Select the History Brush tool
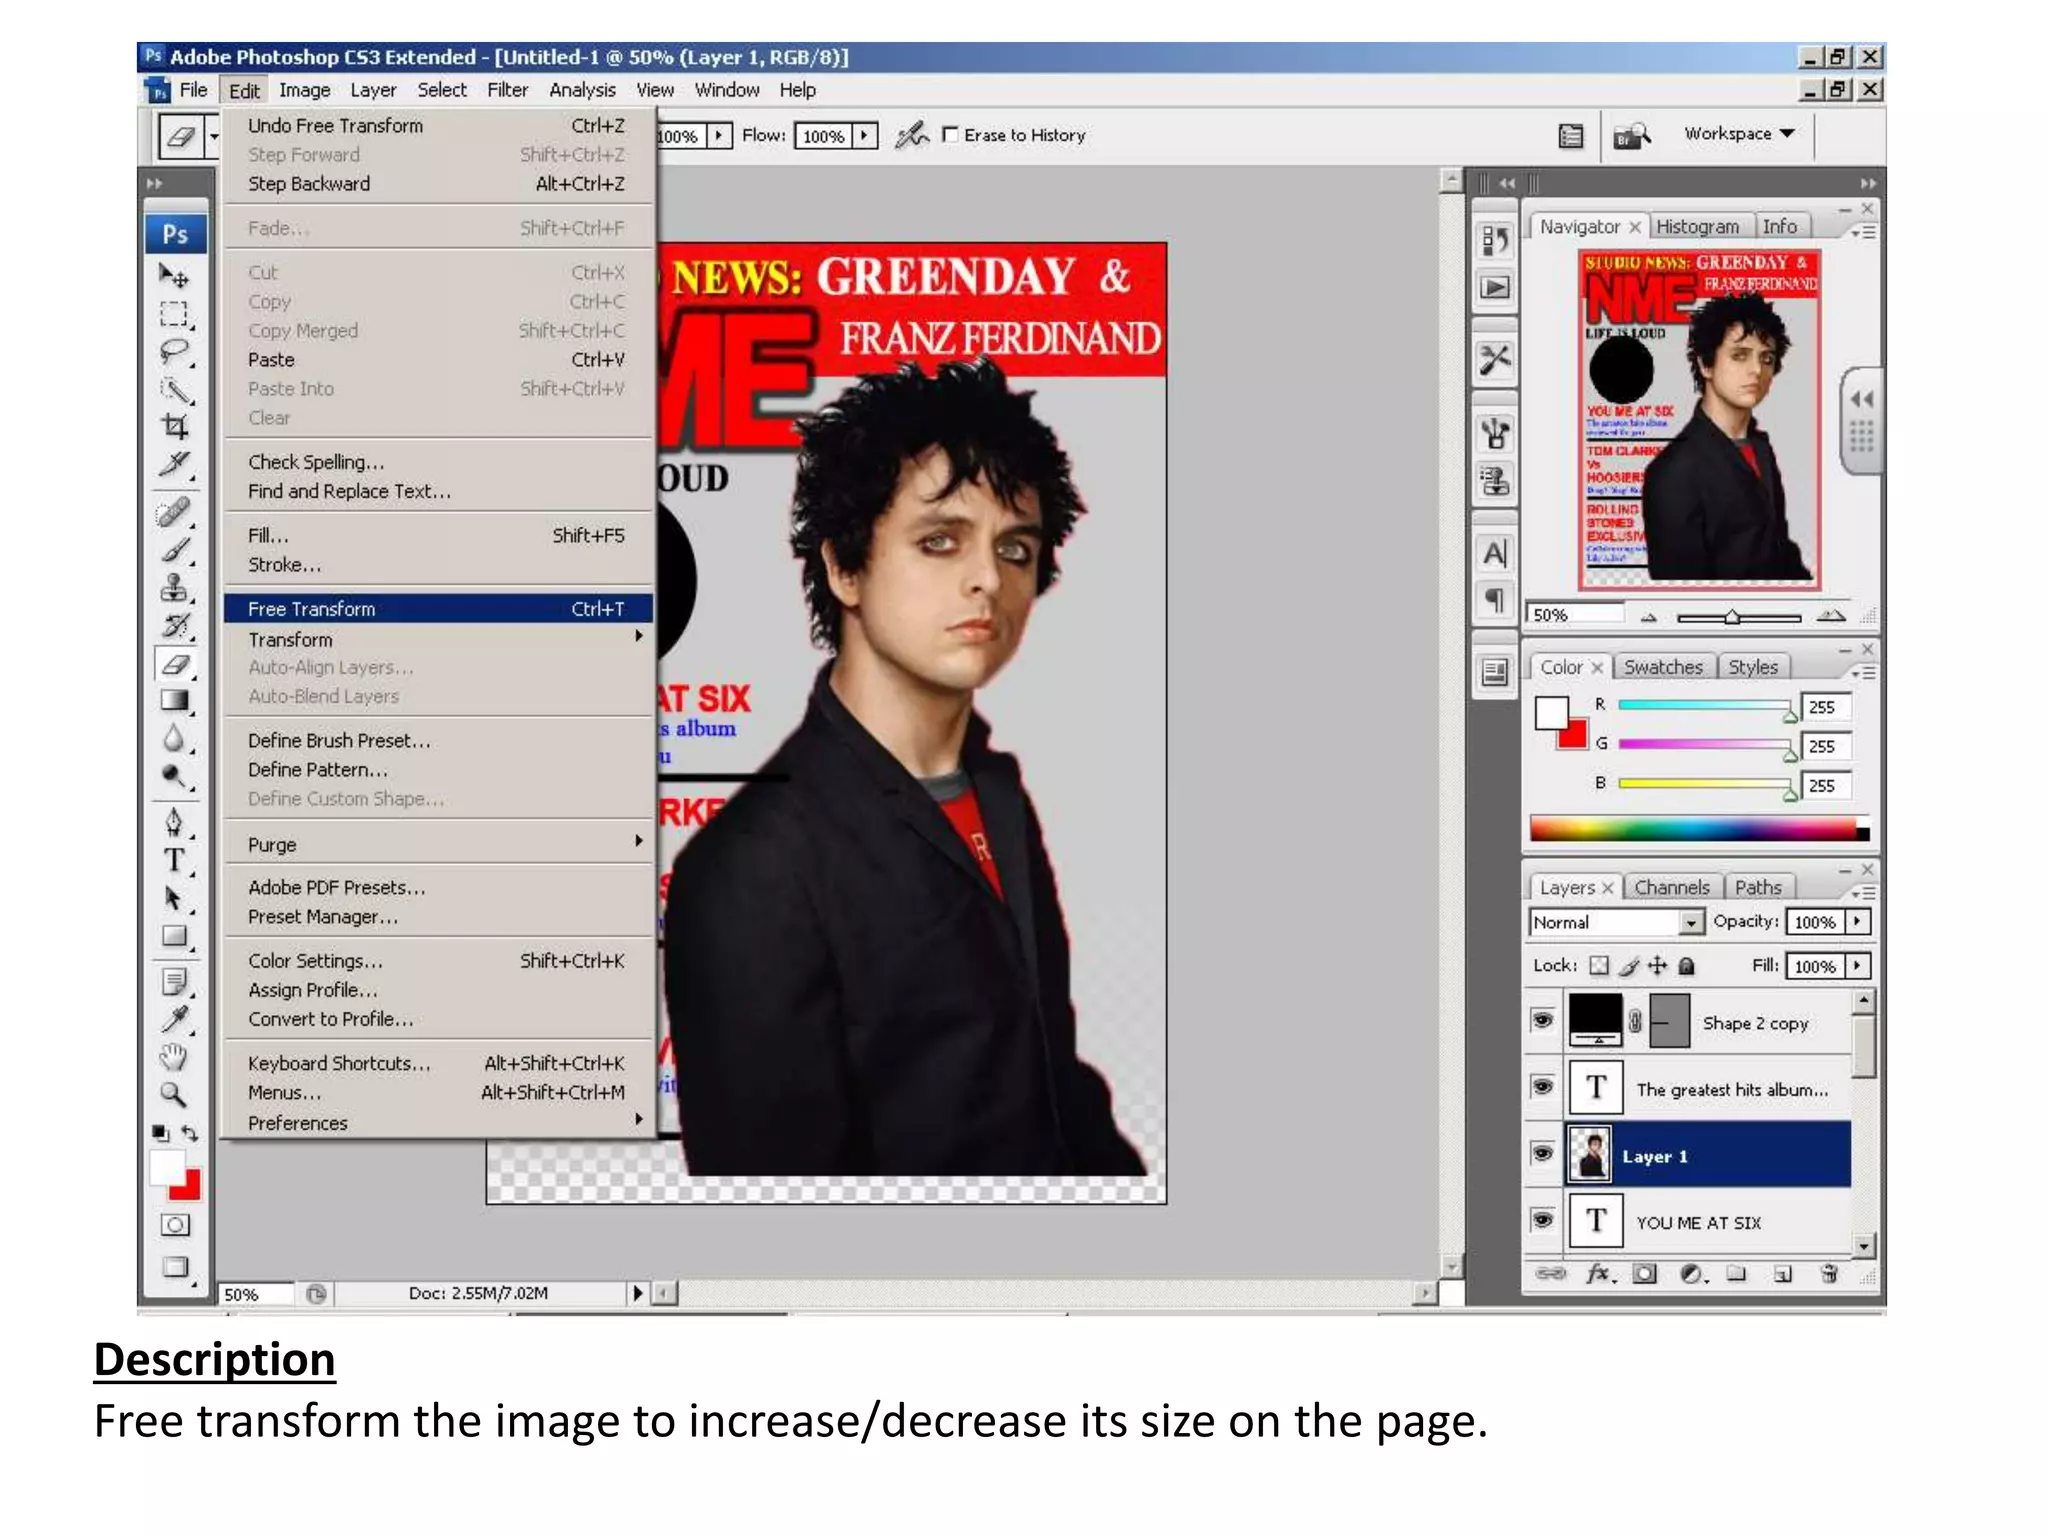The height and width of the screenshot is (1536, 2048). click(x=174, y=626)
